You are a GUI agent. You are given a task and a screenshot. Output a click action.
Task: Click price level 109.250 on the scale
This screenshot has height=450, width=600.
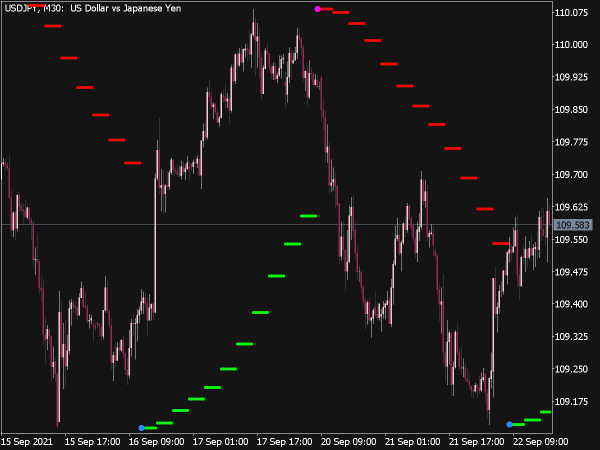pyautogui.click(x=571, y=369)
